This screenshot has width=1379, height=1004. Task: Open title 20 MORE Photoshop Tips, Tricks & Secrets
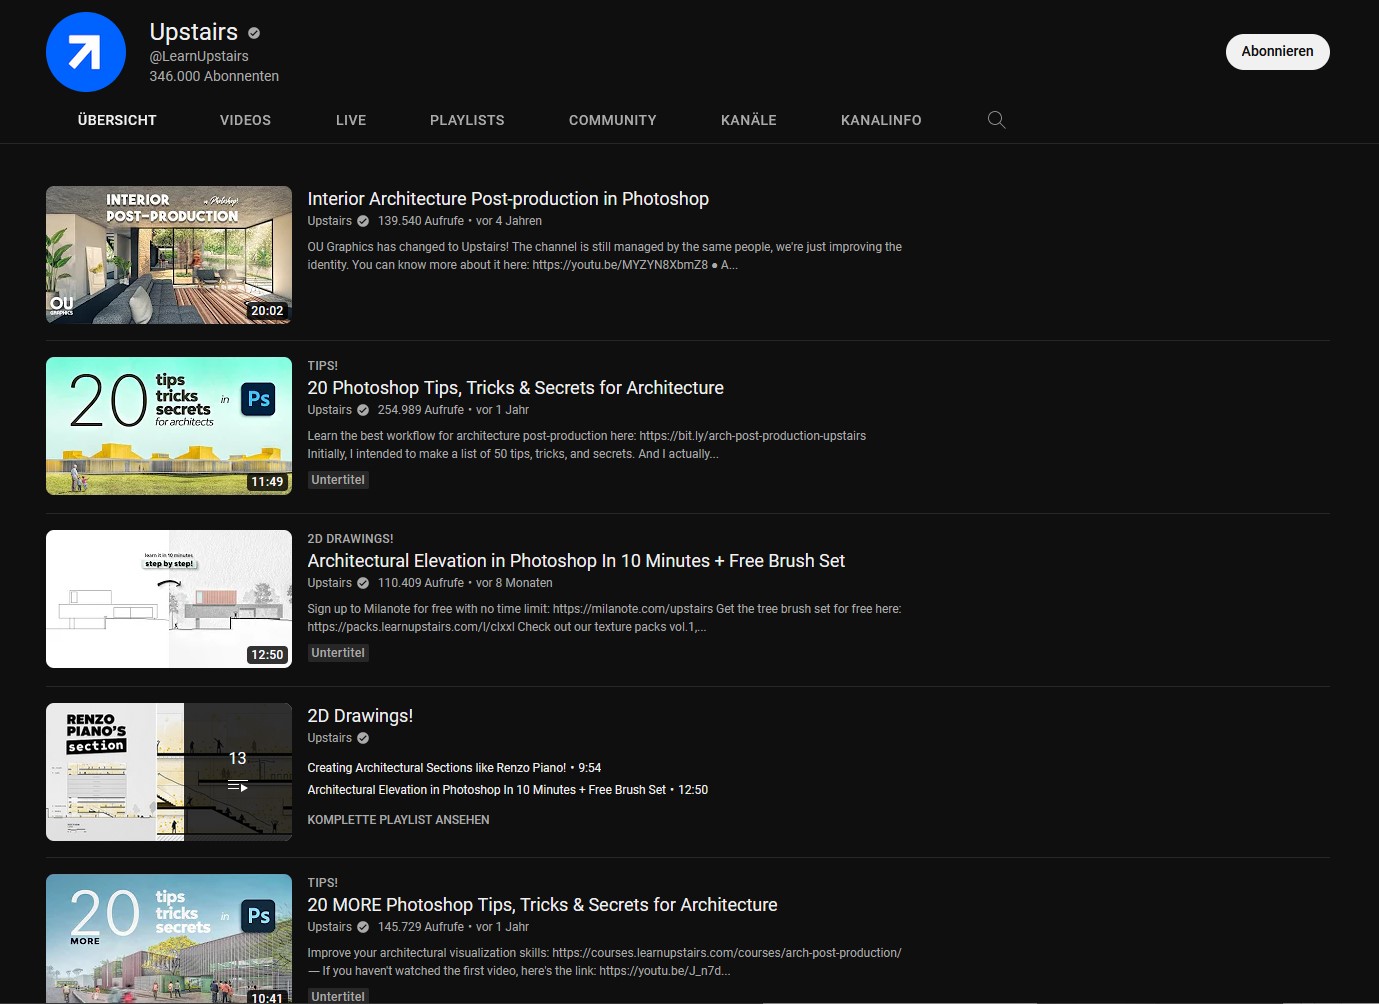(x=542, y=905)
